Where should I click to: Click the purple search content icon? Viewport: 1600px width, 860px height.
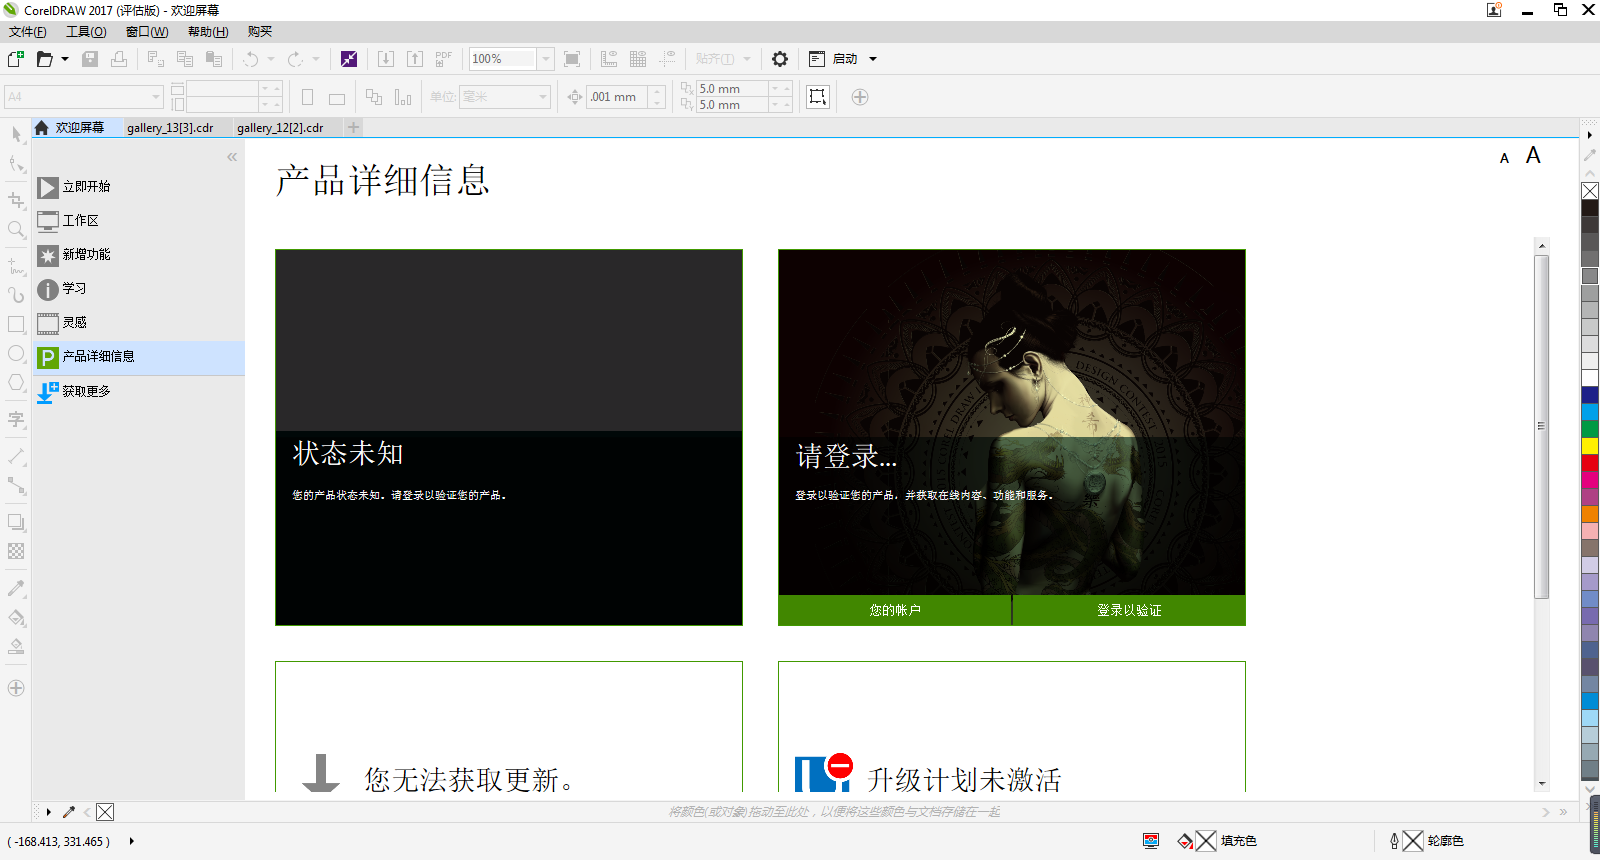(349, 59)
